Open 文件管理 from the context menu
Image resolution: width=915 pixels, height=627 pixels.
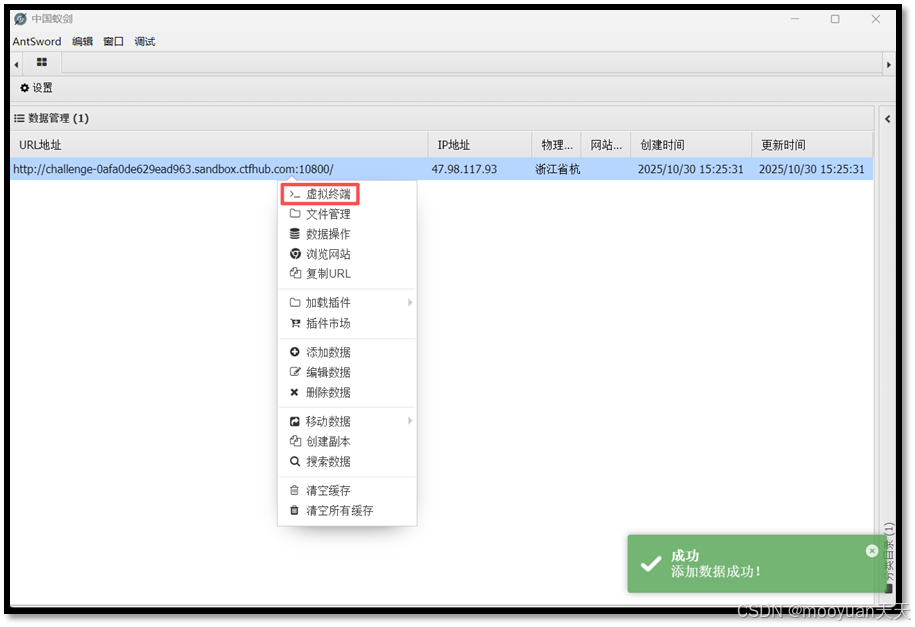(x=328, y=214)
